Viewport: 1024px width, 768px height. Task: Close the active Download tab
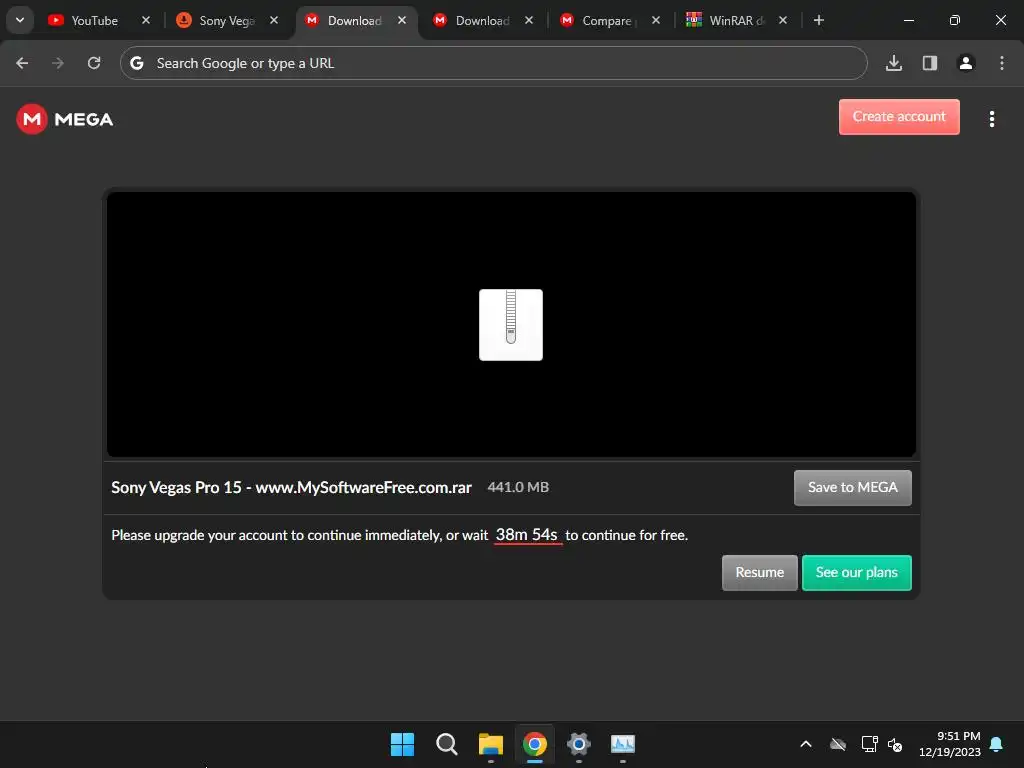click(402, 20)
